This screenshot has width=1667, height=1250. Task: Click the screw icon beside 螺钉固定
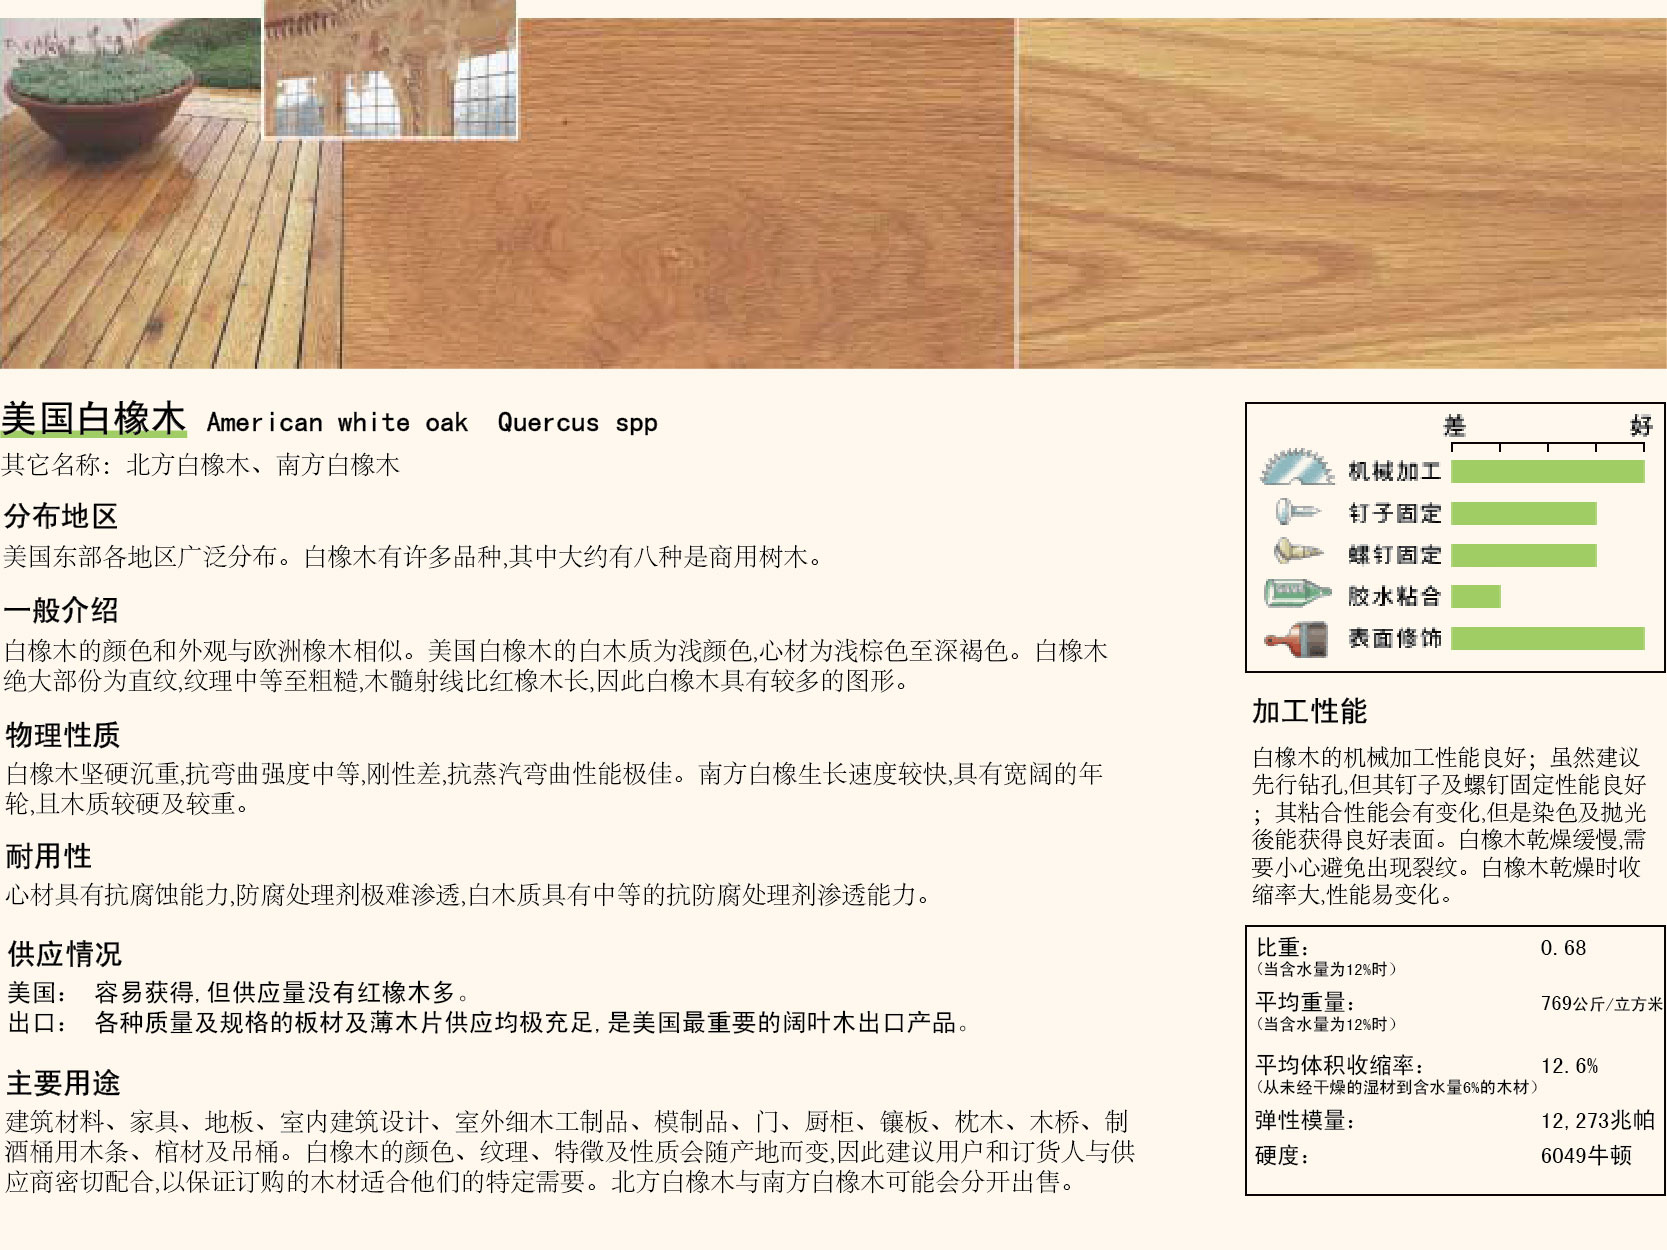[1298, 551]
